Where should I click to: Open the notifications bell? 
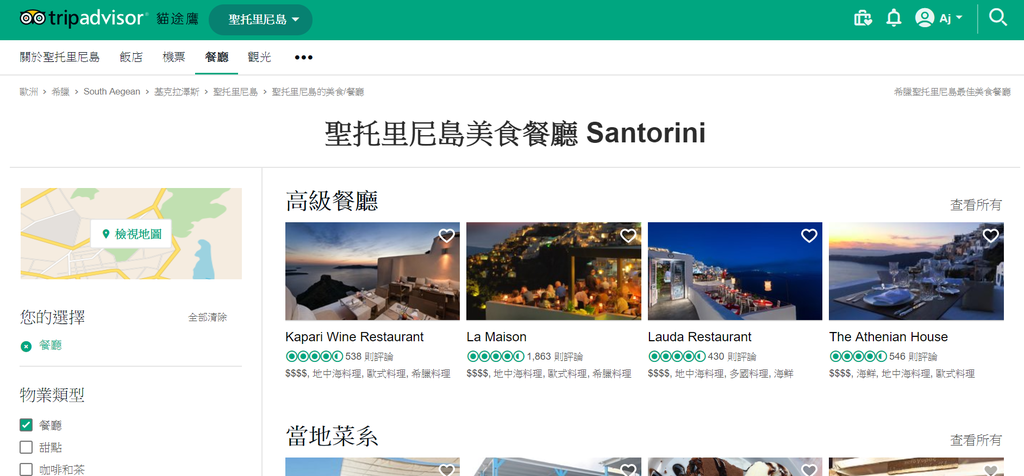click(893, 18)
